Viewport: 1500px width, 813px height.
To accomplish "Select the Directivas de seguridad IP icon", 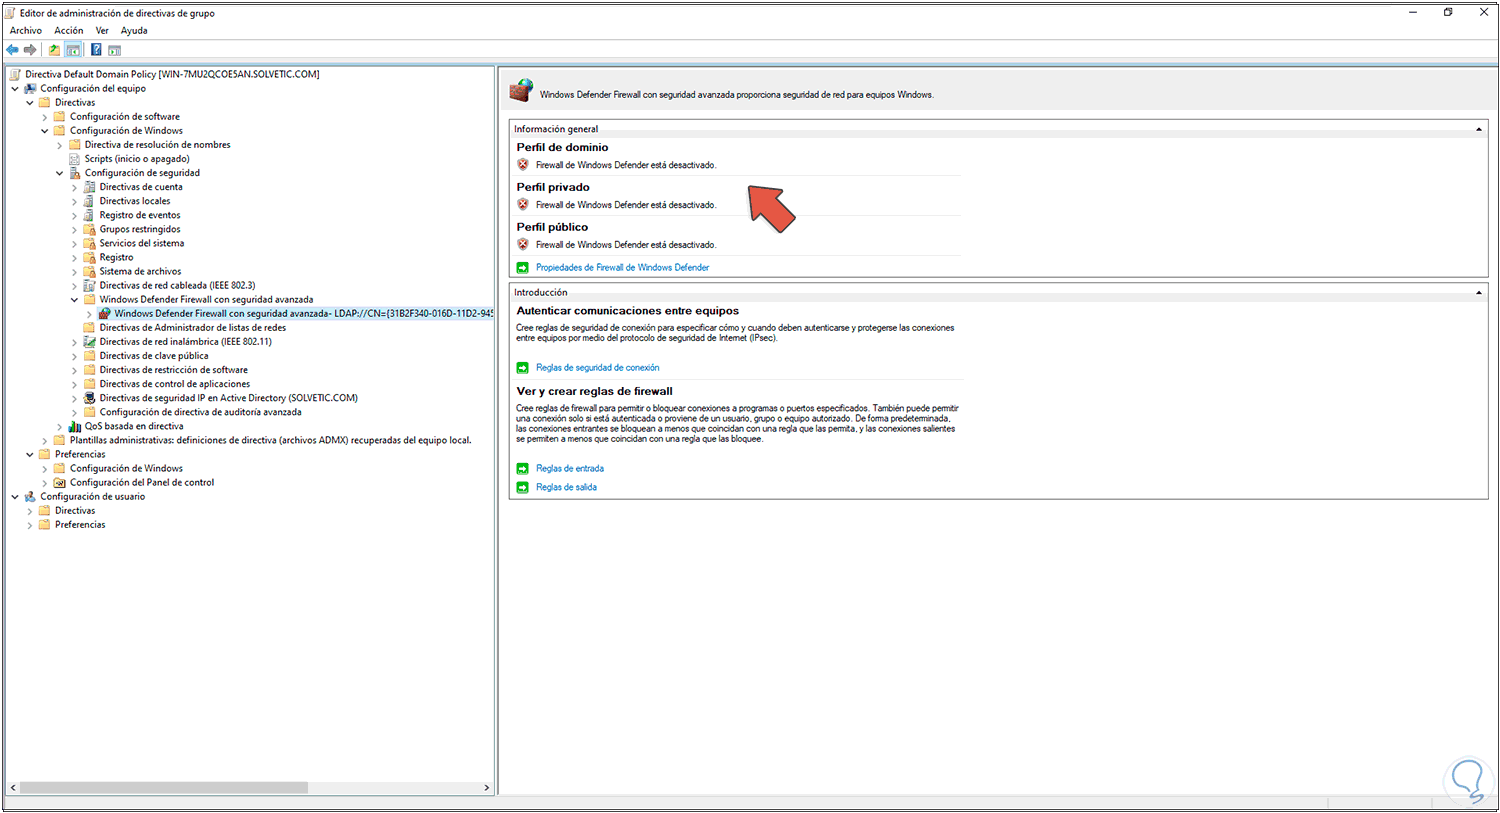I will click(90, 398).
